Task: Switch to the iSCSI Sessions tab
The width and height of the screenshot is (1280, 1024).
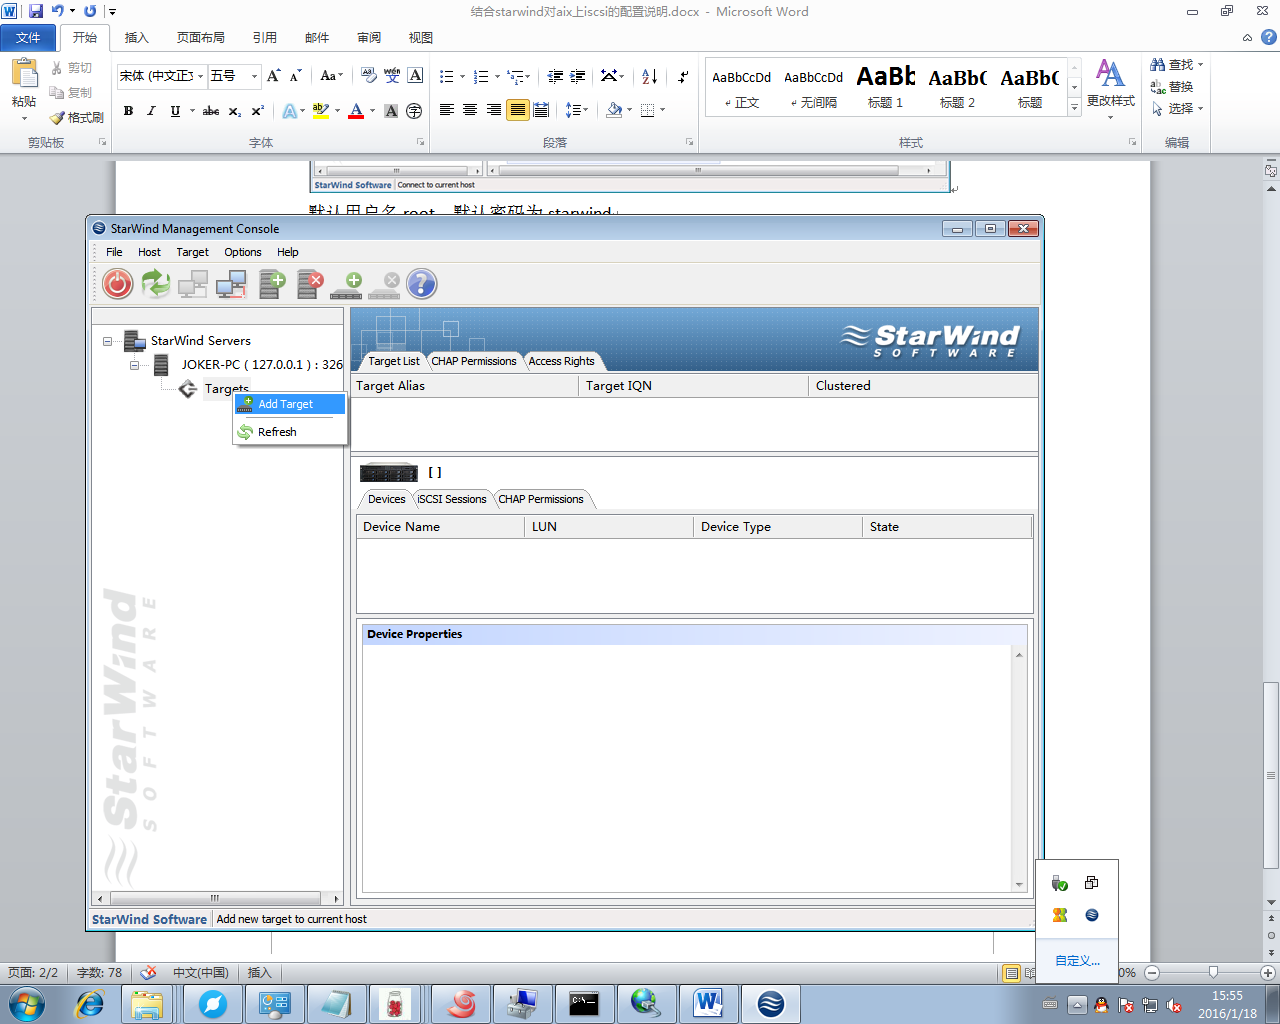Action: [x=452, y=499]
